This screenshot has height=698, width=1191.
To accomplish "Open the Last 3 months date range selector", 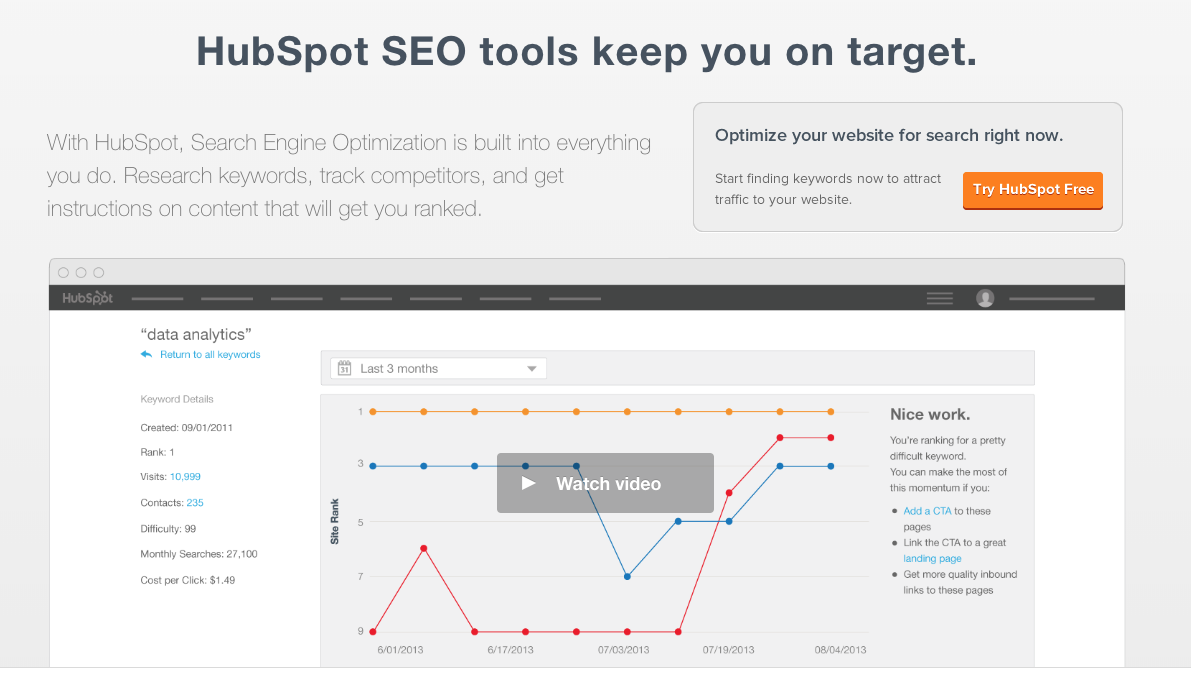I will 438,368.
